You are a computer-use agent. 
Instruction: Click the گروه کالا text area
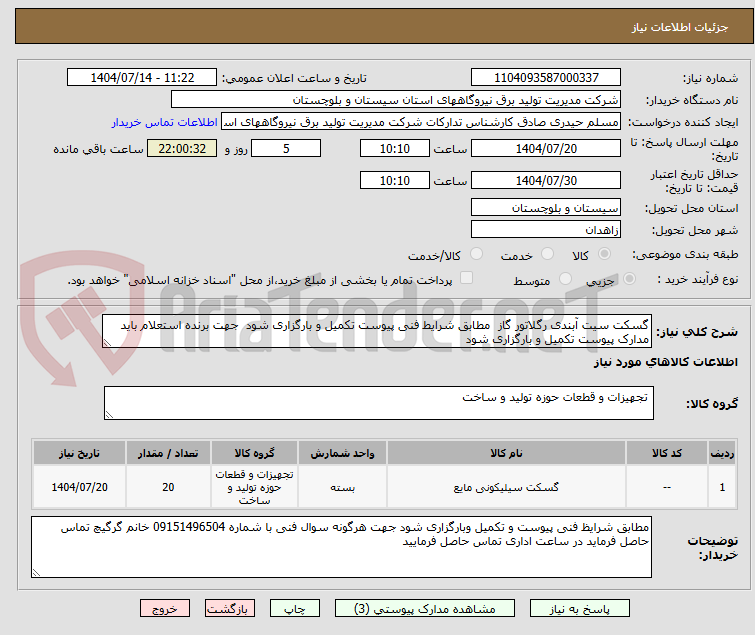point(379,403)
